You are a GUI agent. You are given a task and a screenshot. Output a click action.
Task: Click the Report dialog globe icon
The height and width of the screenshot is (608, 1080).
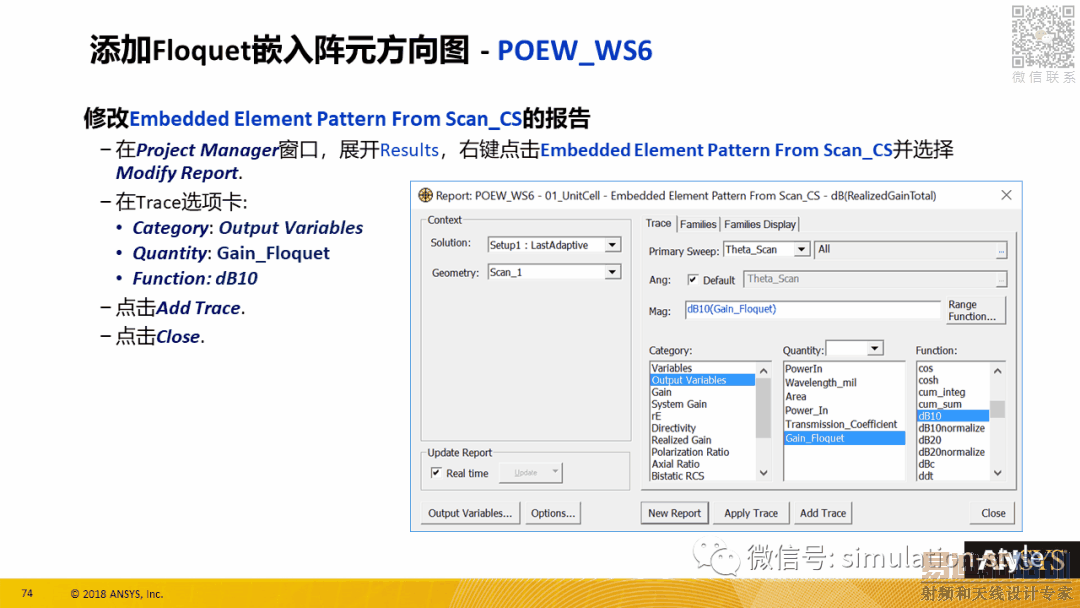[425, 196]
